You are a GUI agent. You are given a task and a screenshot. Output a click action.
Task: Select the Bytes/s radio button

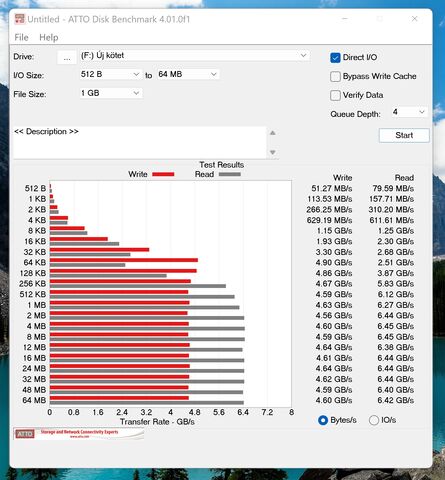[x=323, y=420]
